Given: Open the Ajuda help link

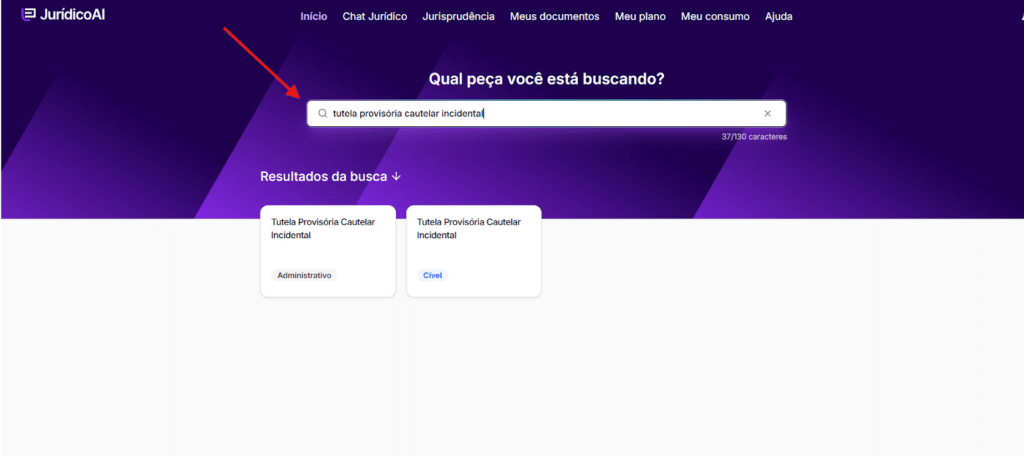Looking at the screenshot, I should 779,16.
